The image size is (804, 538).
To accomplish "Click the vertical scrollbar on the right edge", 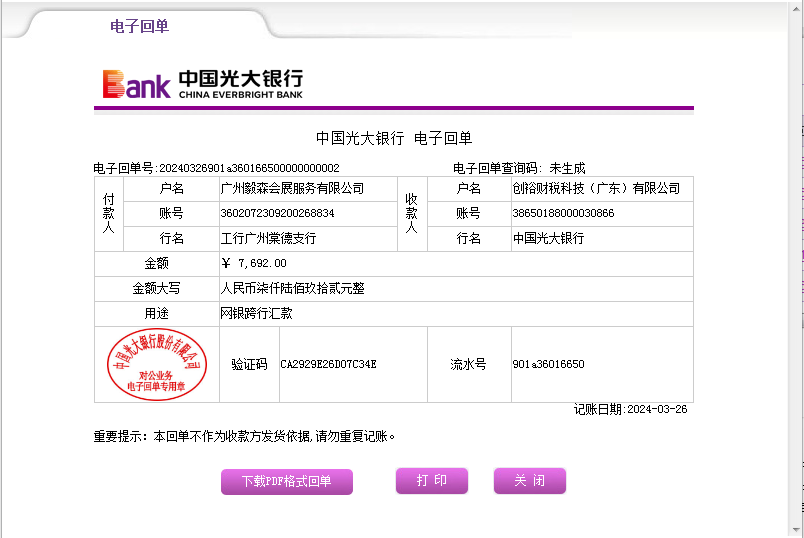I will point(797,270).
